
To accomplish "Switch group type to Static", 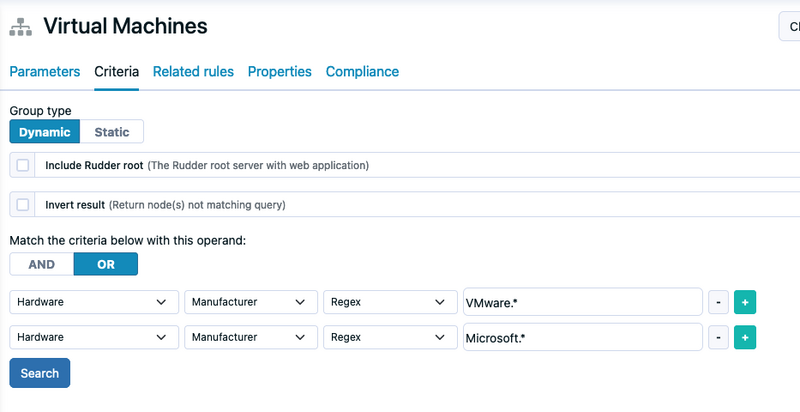I will click(x=112, y=132).
